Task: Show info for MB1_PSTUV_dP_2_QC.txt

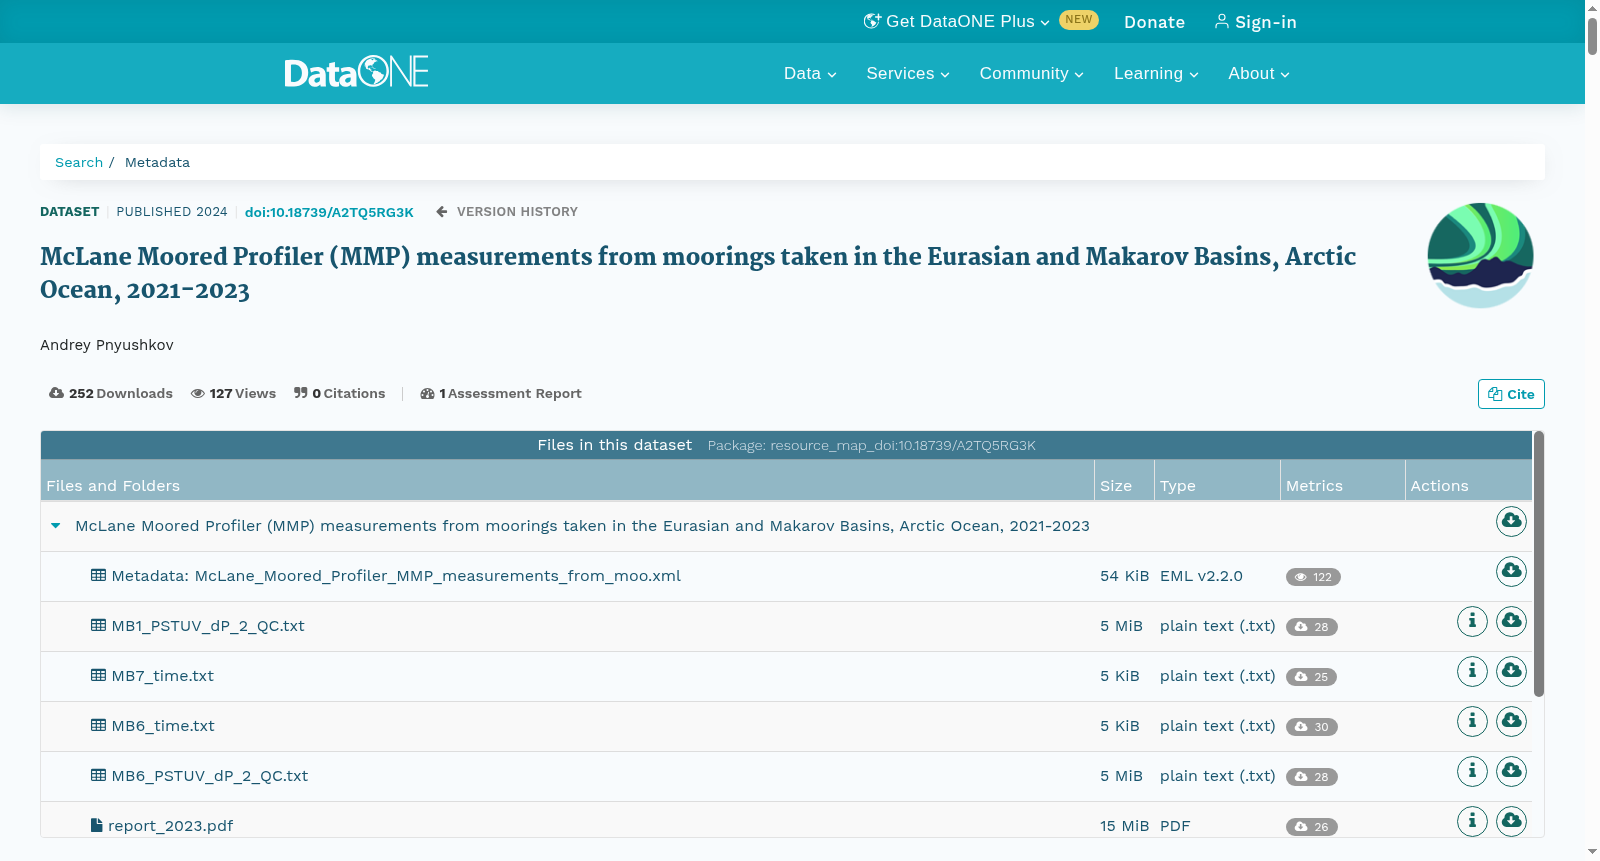Action: 1472,621
